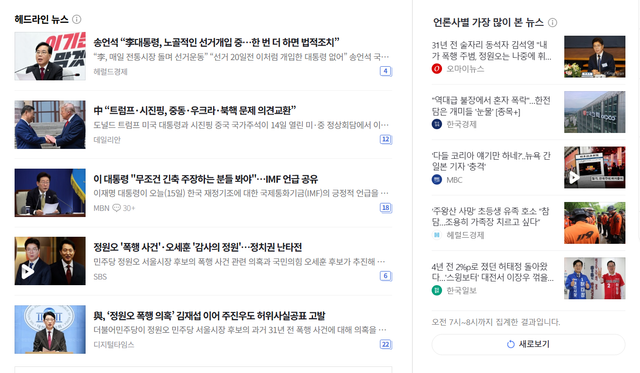Open related articles badge showing 22
This screenshot has height=373, width=640.
(x=385, y=344)
